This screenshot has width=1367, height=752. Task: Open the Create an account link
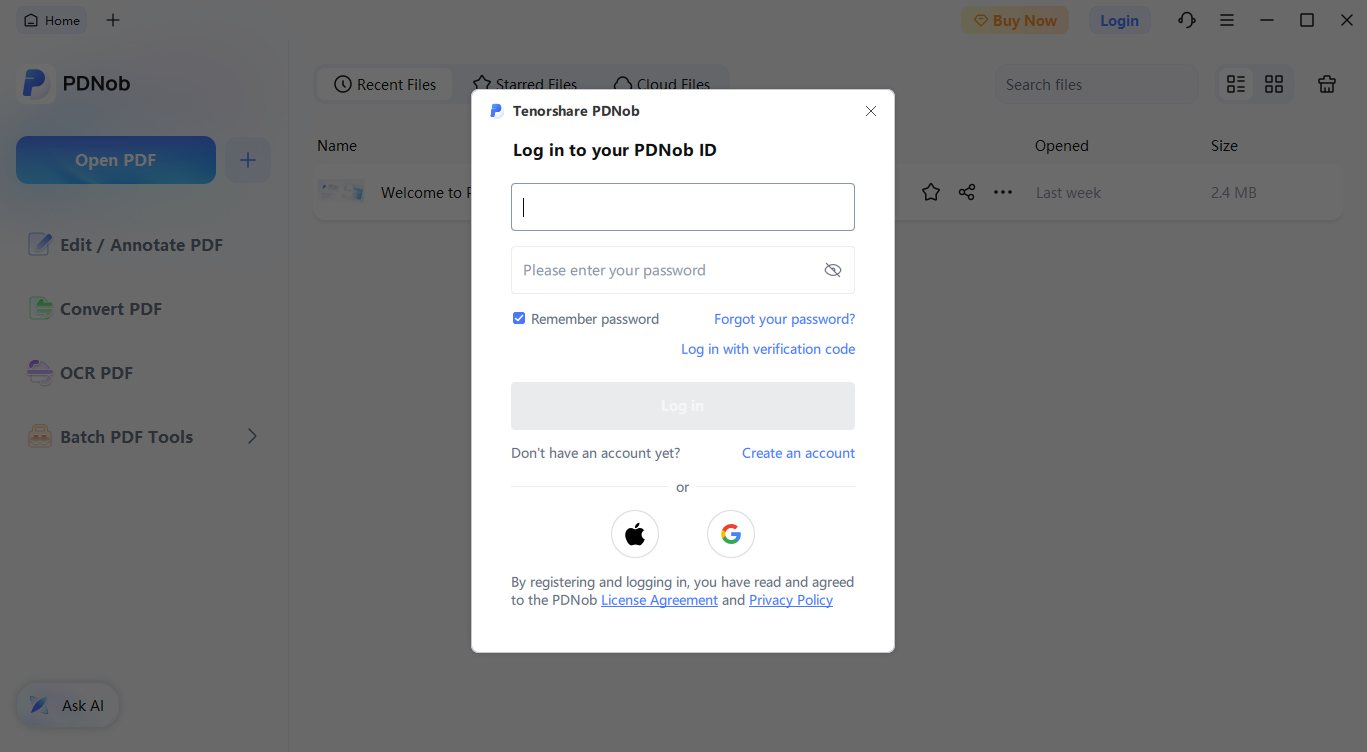(798, 453)
